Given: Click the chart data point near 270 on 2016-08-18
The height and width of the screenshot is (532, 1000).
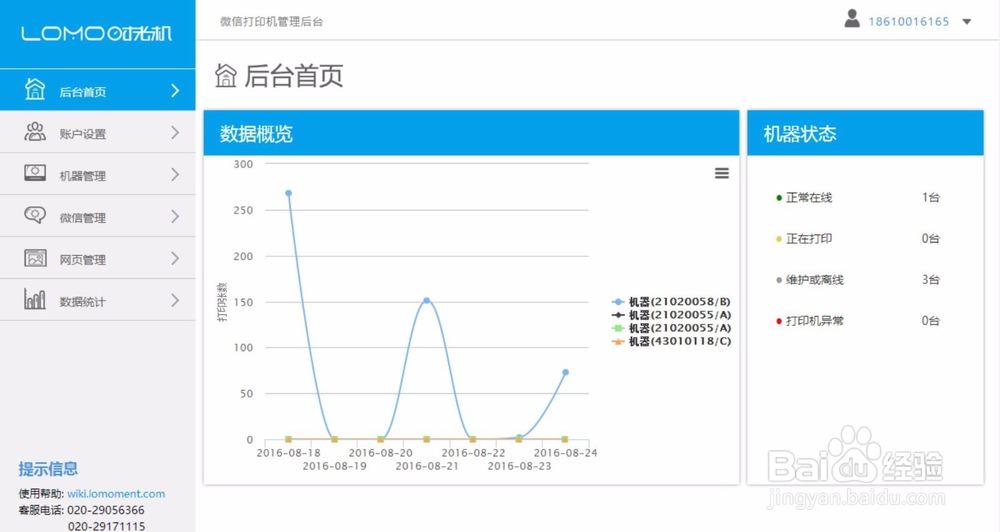Looking at the screenshot, I should coord(288,193).
